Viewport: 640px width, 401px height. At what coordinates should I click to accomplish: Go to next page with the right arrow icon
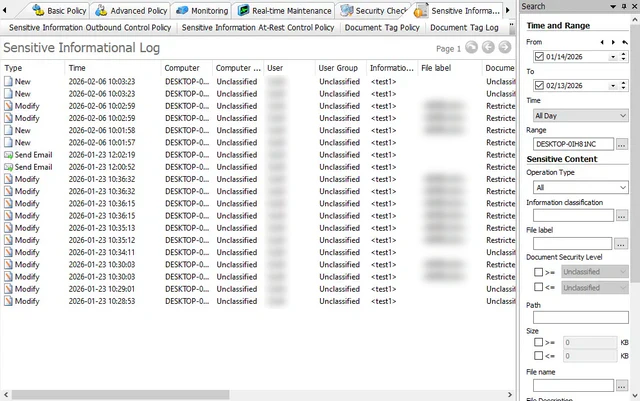click(x=505, y=48)
